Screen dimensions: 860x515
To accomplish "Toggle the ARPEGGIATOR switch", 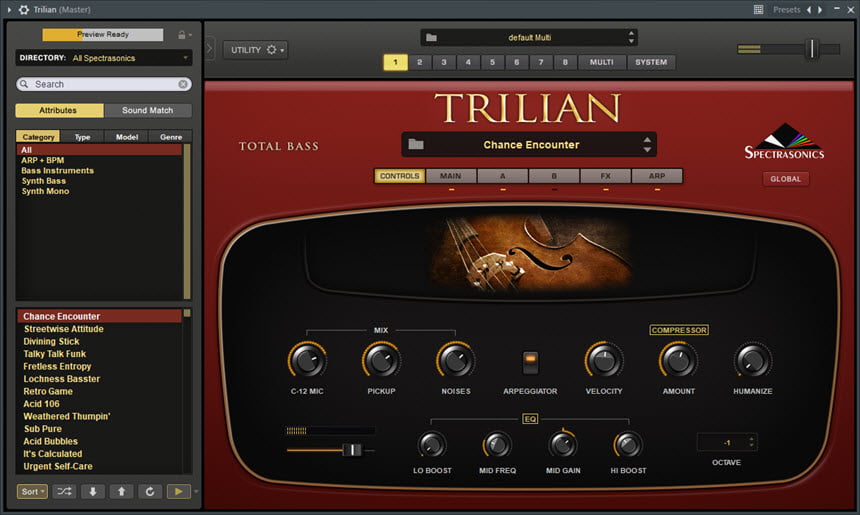I will point(530,363).
